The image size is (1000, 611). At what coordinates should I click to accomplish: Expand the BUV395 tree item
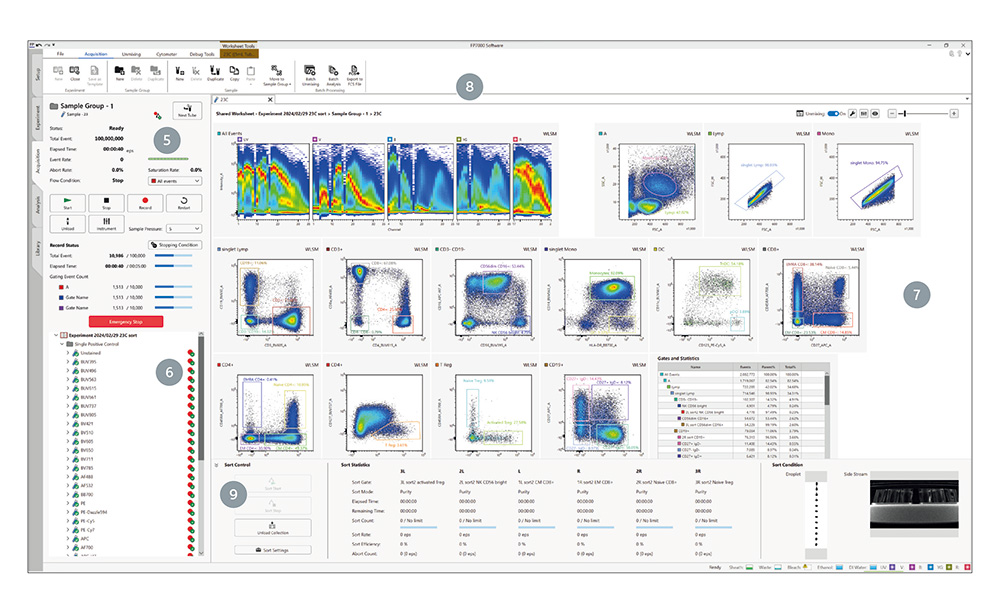(68, 362)
